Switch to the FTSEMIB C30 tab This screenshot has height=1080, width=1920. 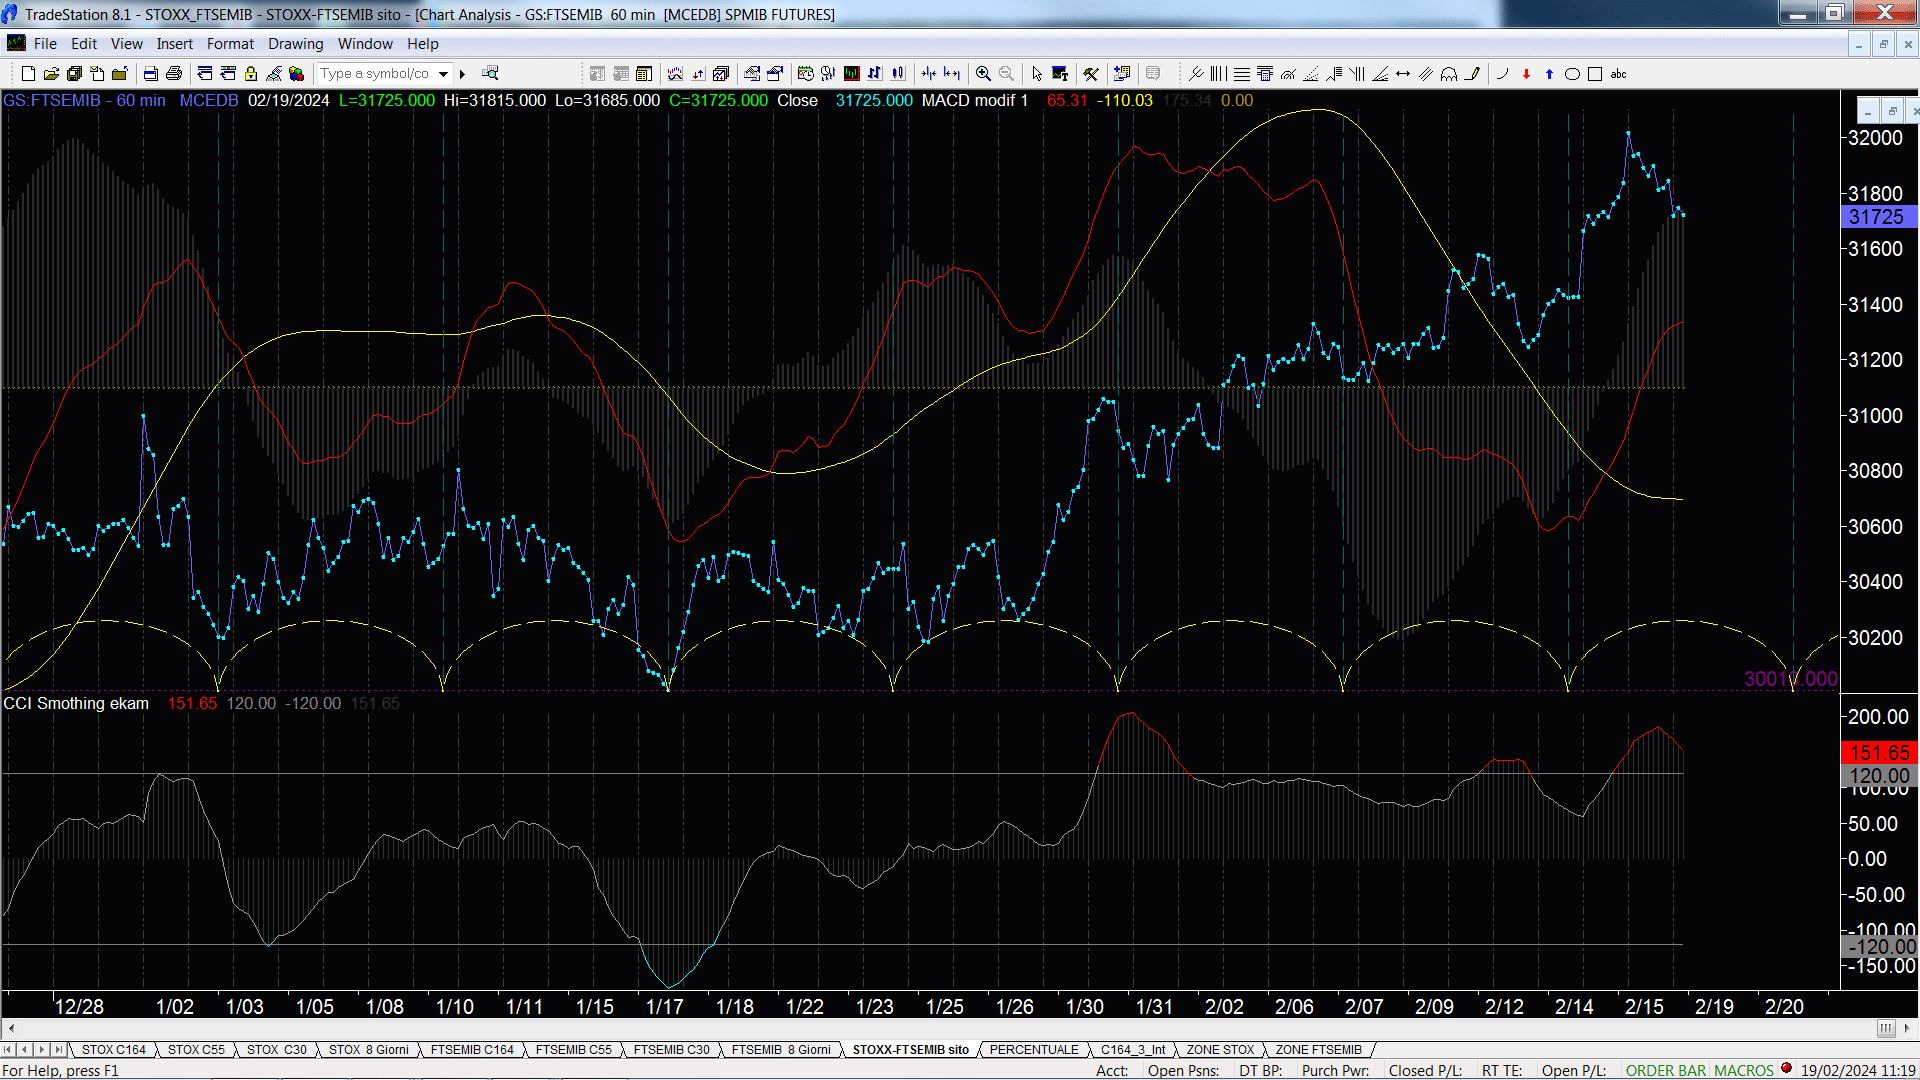click(671, 1050)
